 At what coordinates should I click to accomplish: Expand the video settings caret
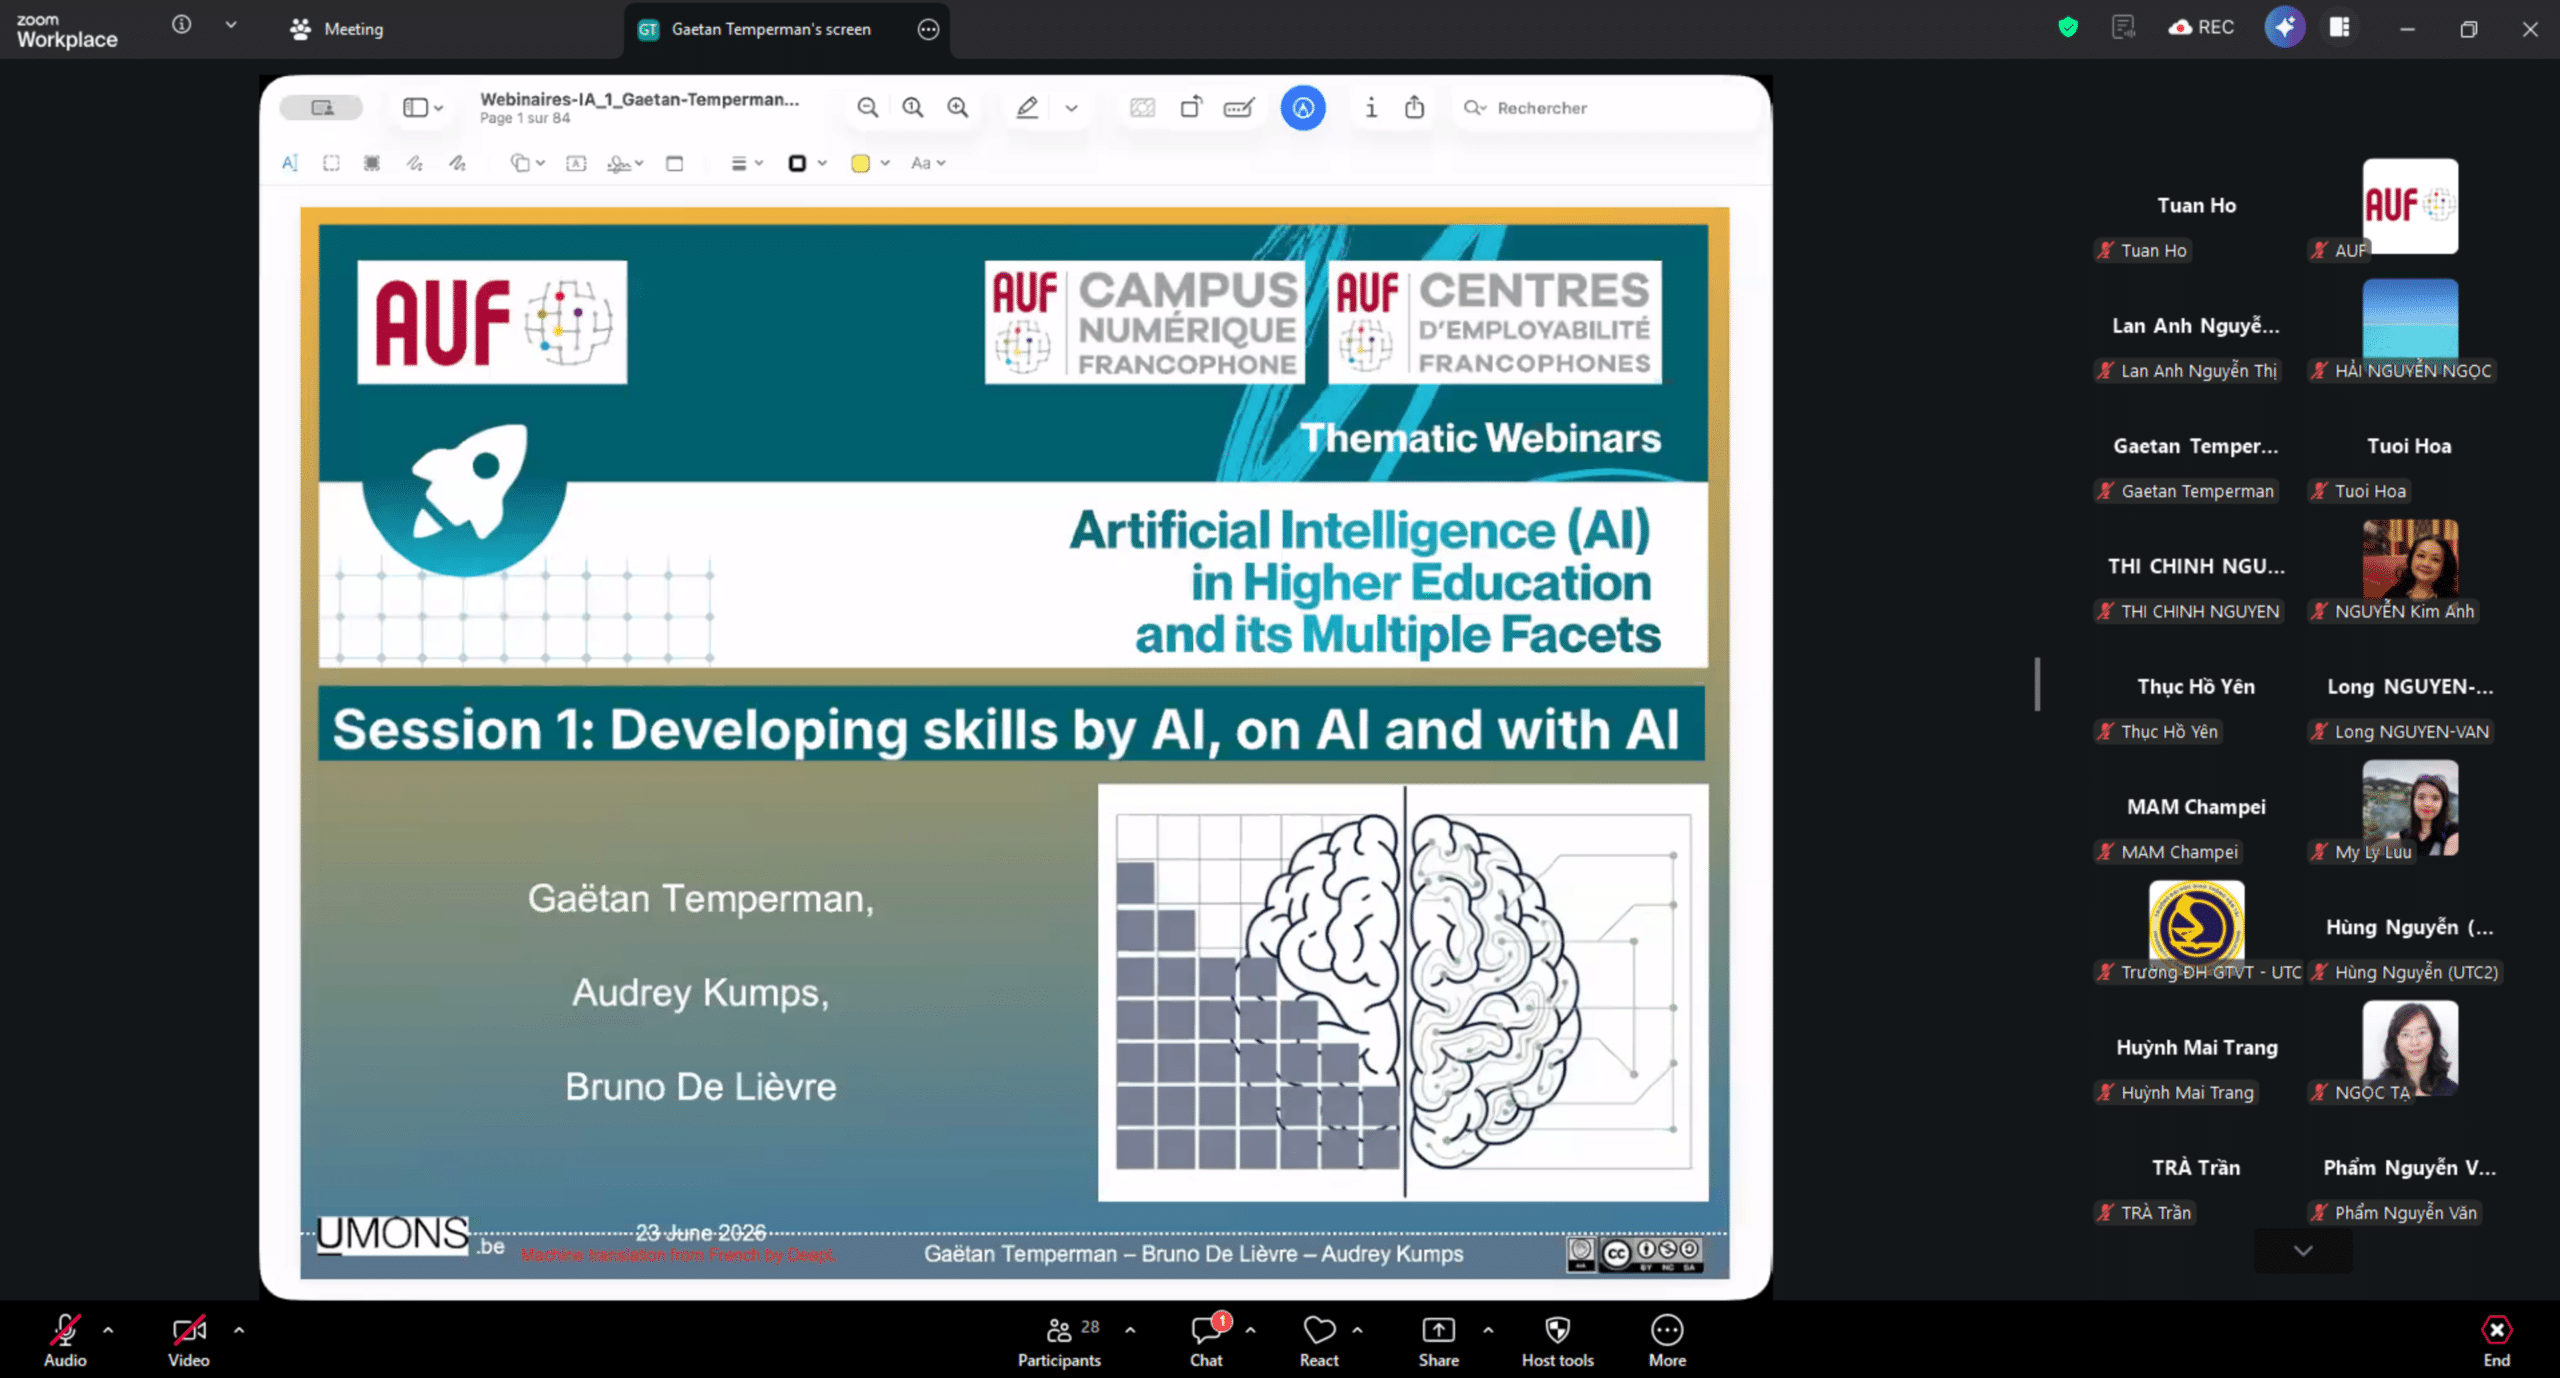(239, 1330)
